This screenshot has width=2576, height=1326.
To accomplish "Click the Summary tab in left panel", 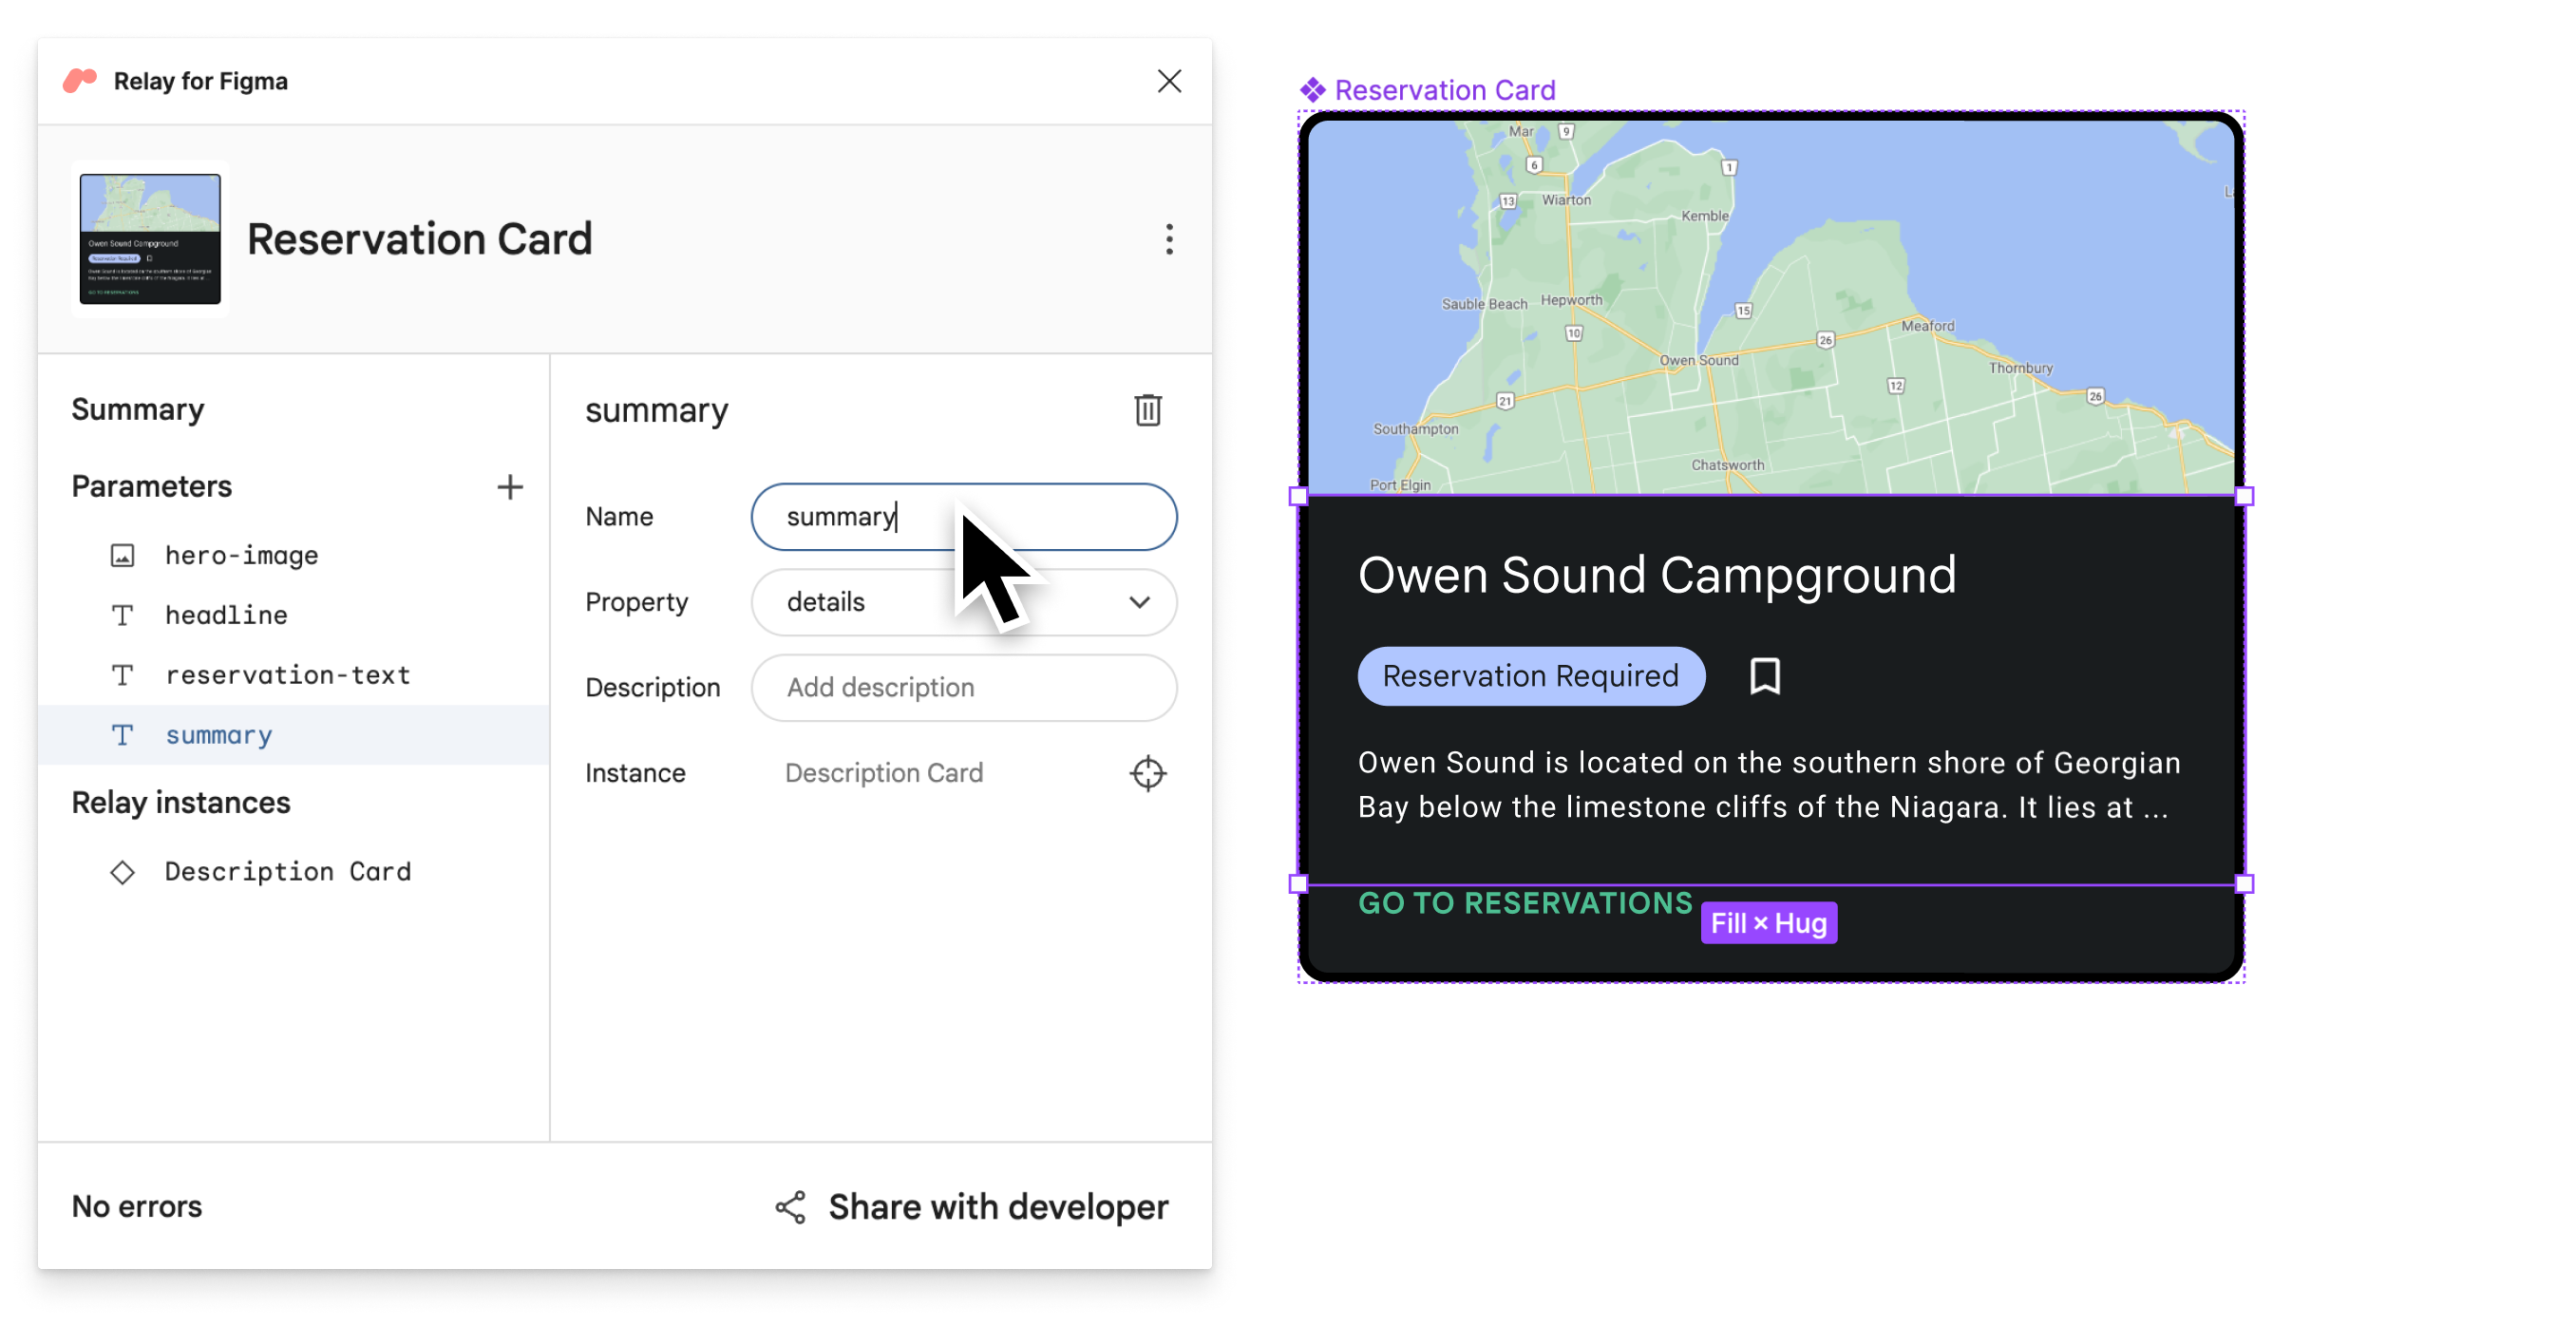I will (x=137, y=407).
